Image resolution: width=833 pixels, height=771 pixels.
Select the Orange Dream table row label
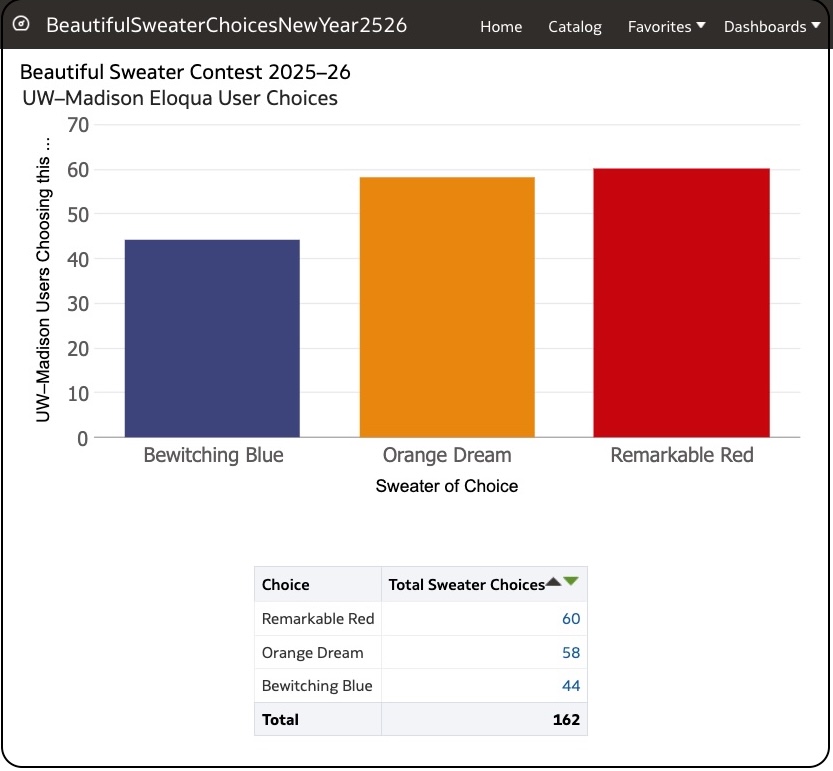click(x=313, y=653)
